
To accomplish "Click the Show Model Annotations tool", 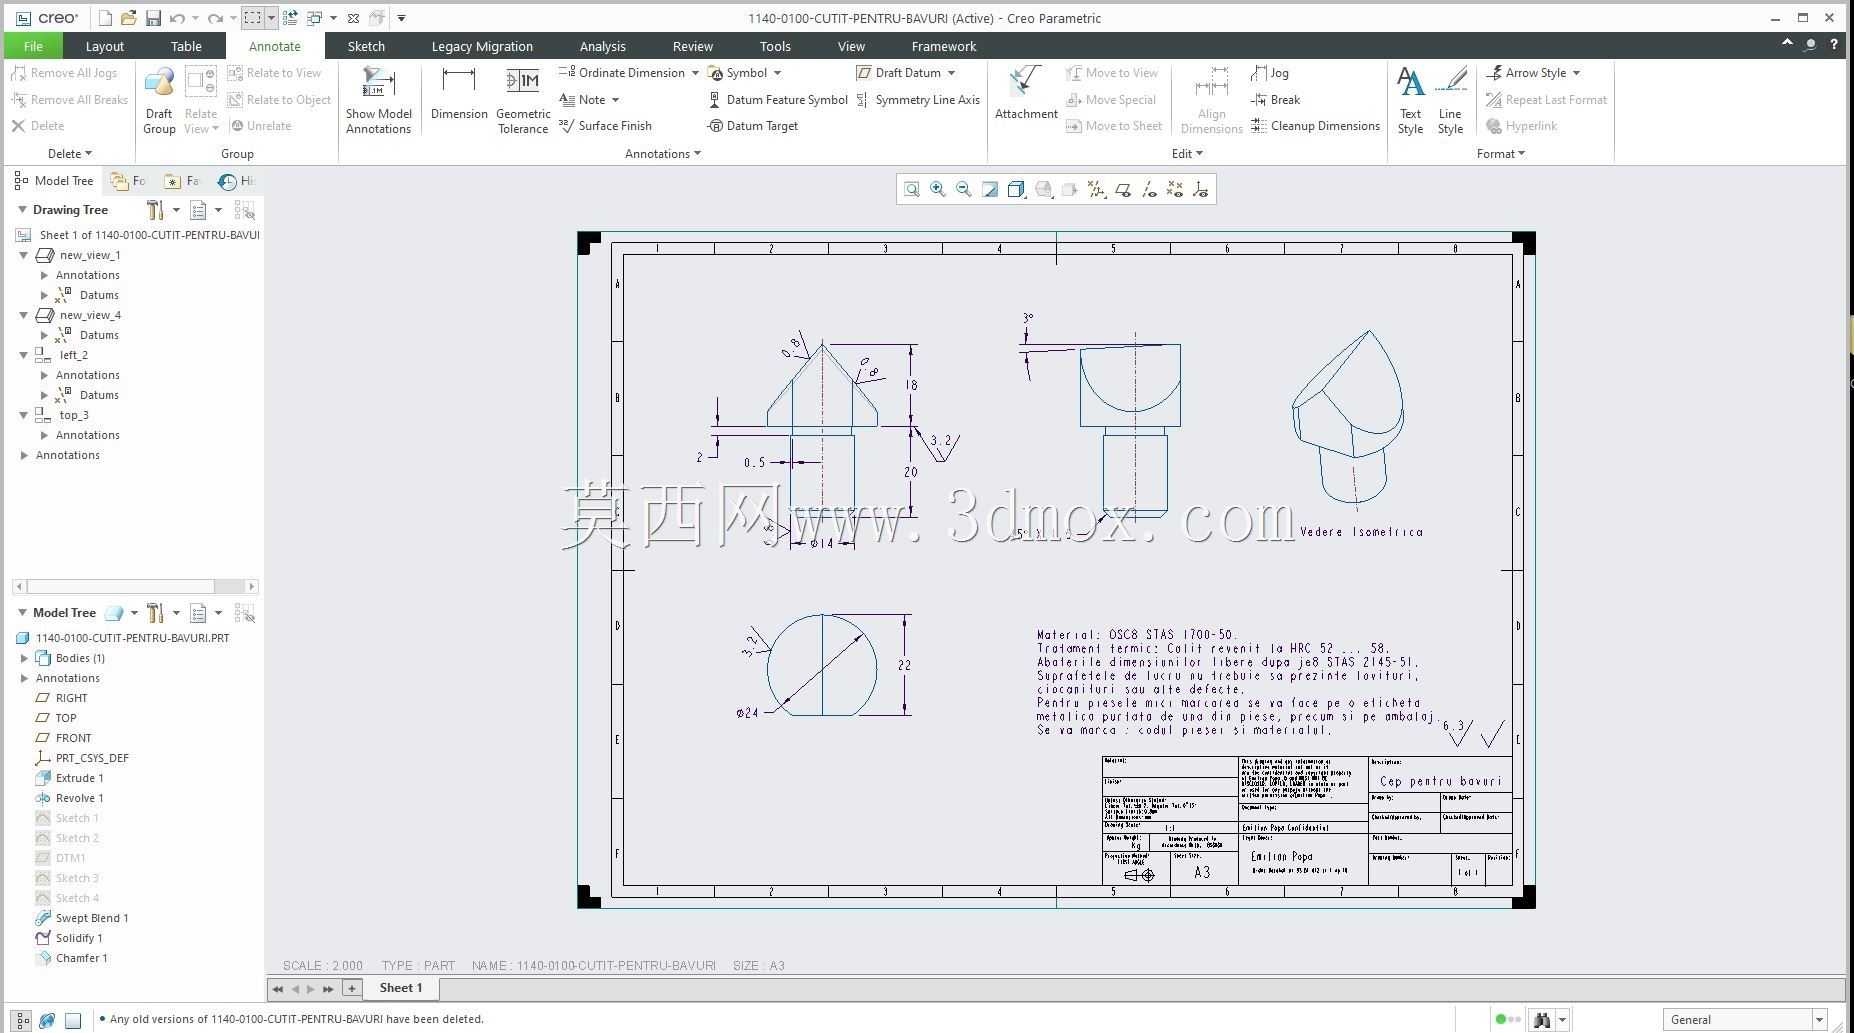I will (379, 100).
